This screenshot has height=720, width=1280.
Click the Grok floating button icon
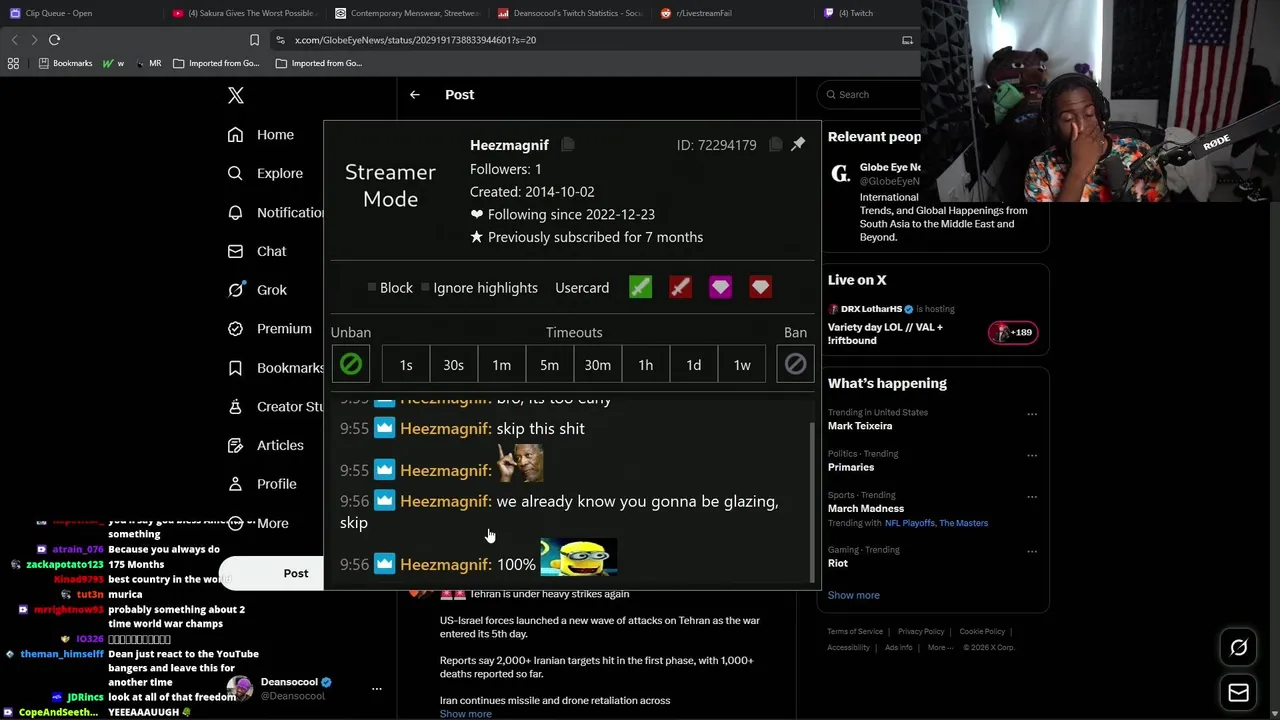(1238, 648)
